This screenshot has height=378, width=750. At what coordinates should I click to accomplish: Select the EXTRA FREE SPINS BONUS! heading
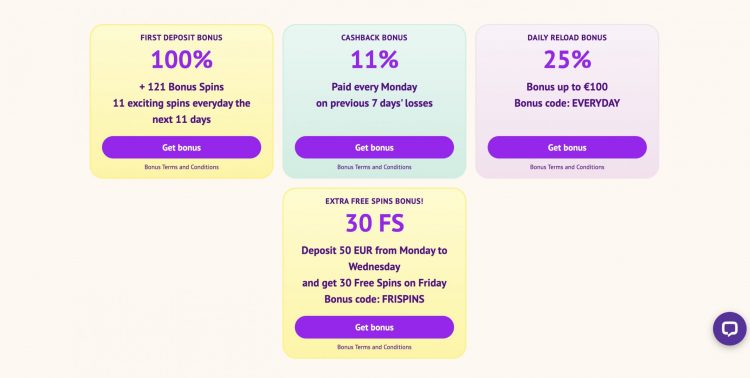pyautogui.click(x=374, y=201)
